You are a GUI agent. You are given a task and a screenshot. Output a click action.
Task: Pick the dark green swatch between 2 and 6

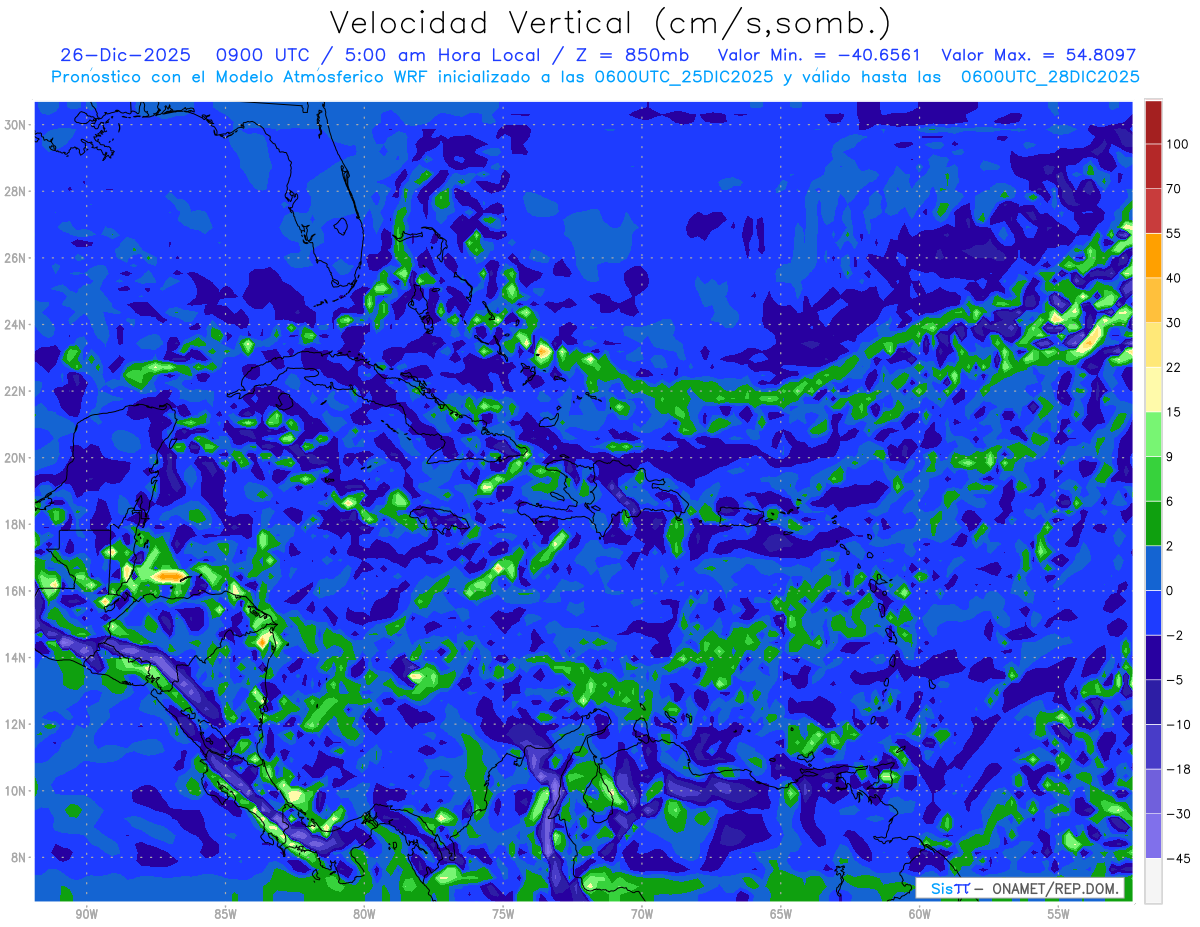click(1153, 524)
